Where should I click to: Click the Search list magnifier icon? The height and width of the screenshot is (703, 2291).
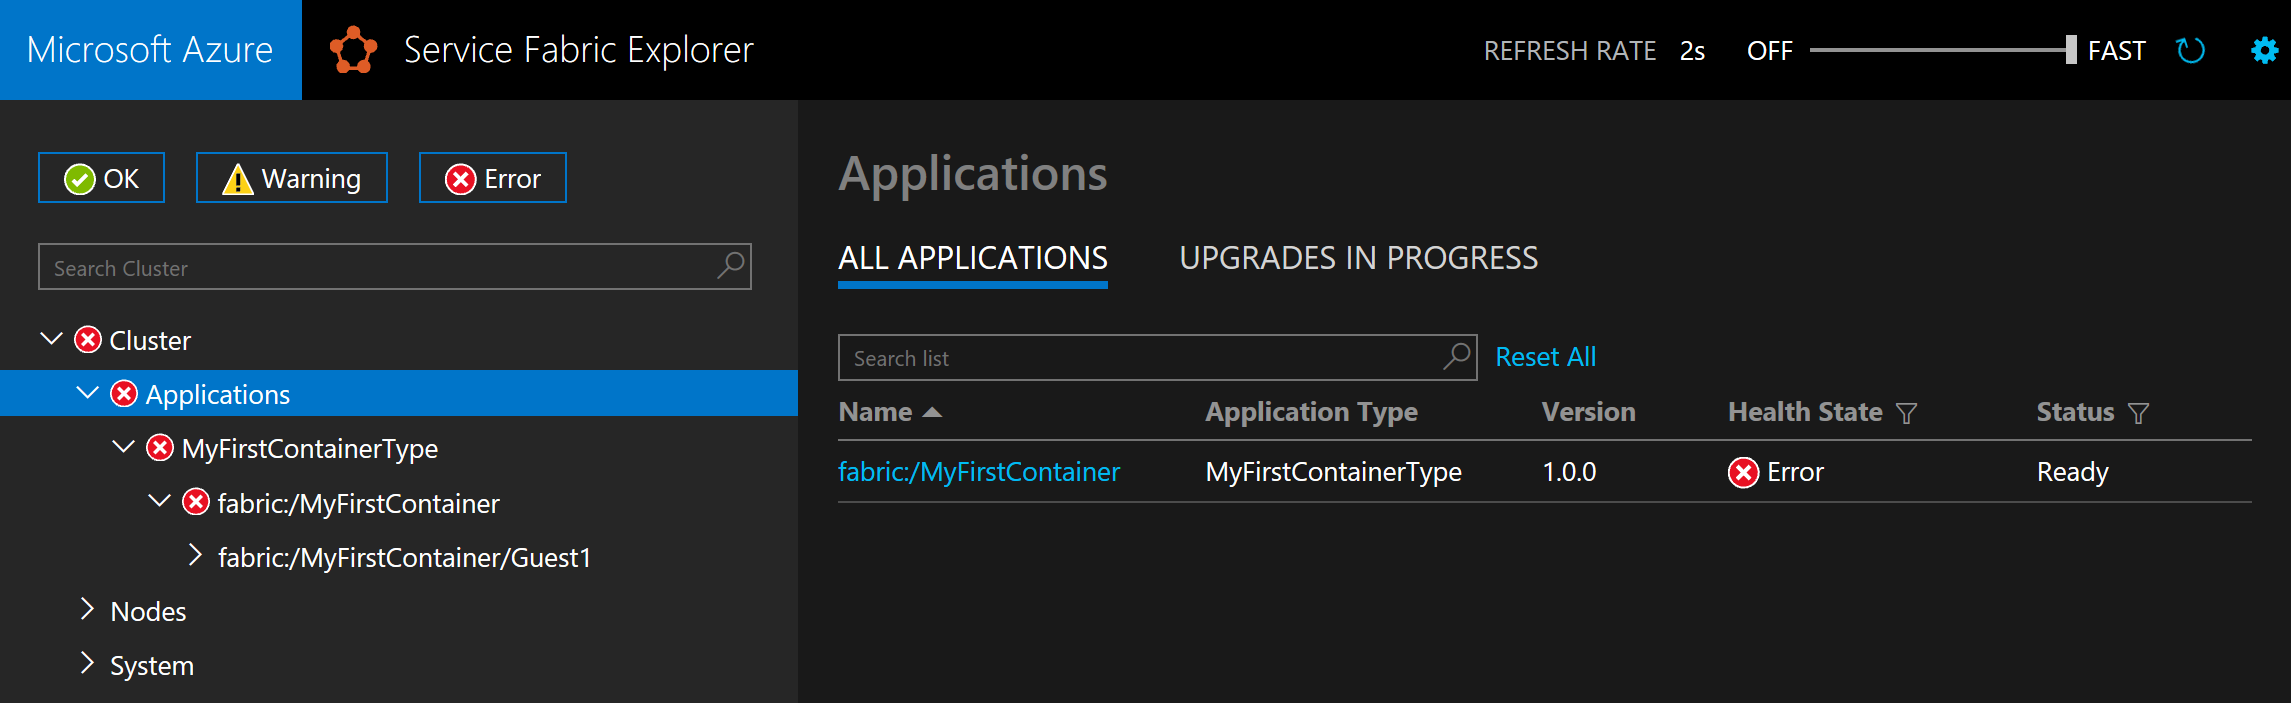coord(1457,357)
